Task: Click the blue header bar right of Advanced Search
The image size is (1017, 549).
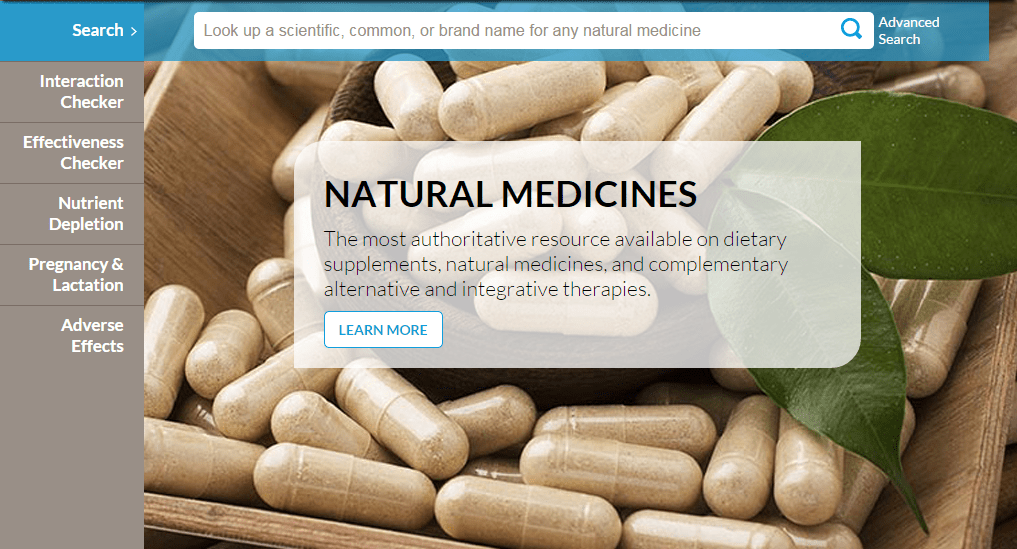Action: pyautogui.click(x=965, y=30)
